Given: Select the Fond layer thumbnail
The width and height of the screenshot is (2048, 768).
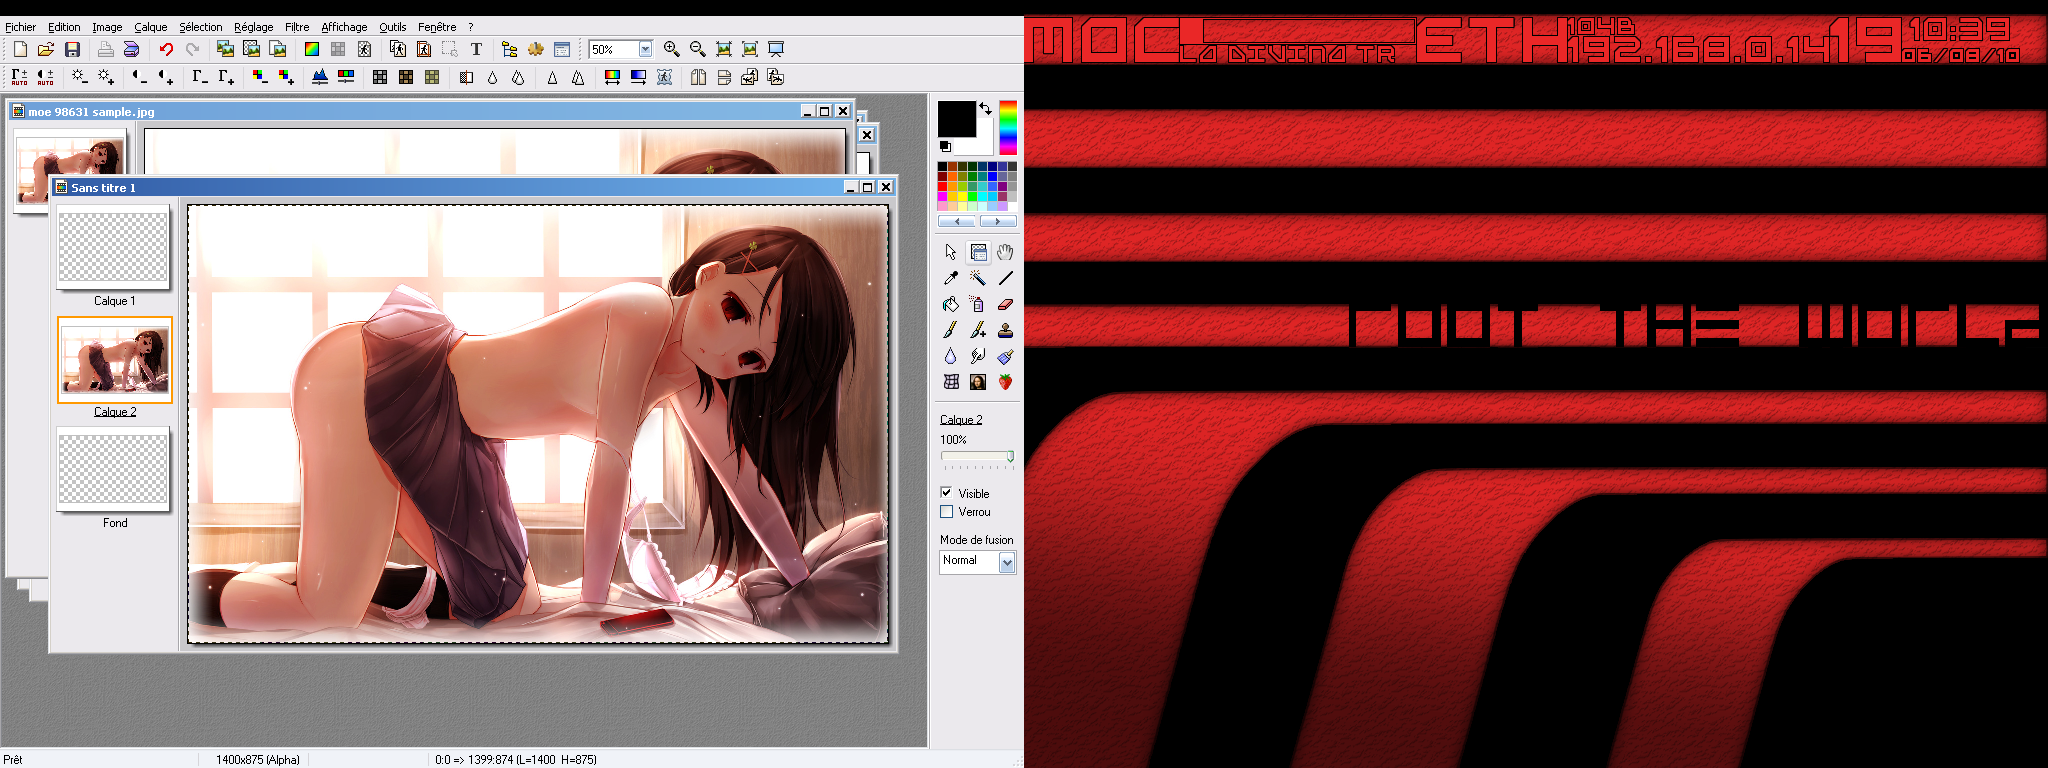Looking at the screenshot, I should point(113,470).
